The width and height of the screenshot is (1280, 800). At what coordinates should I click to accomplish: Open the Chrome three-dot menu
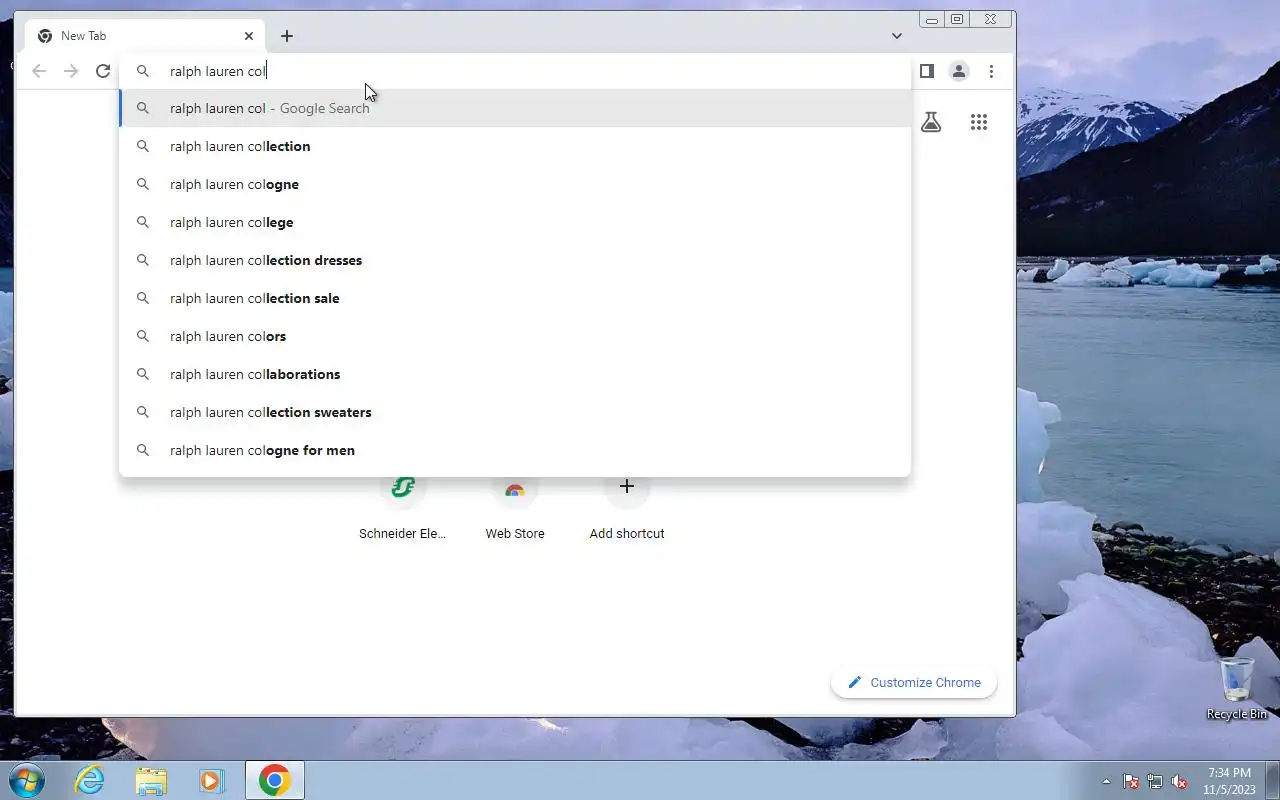coord(991,71)
